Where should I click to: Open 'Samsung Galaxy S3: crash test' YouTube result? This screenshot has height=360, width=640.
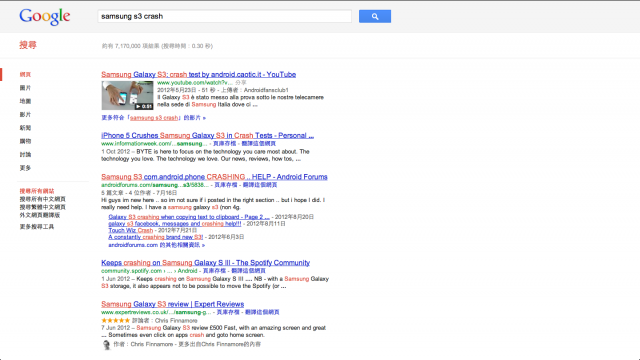[198, 74]
